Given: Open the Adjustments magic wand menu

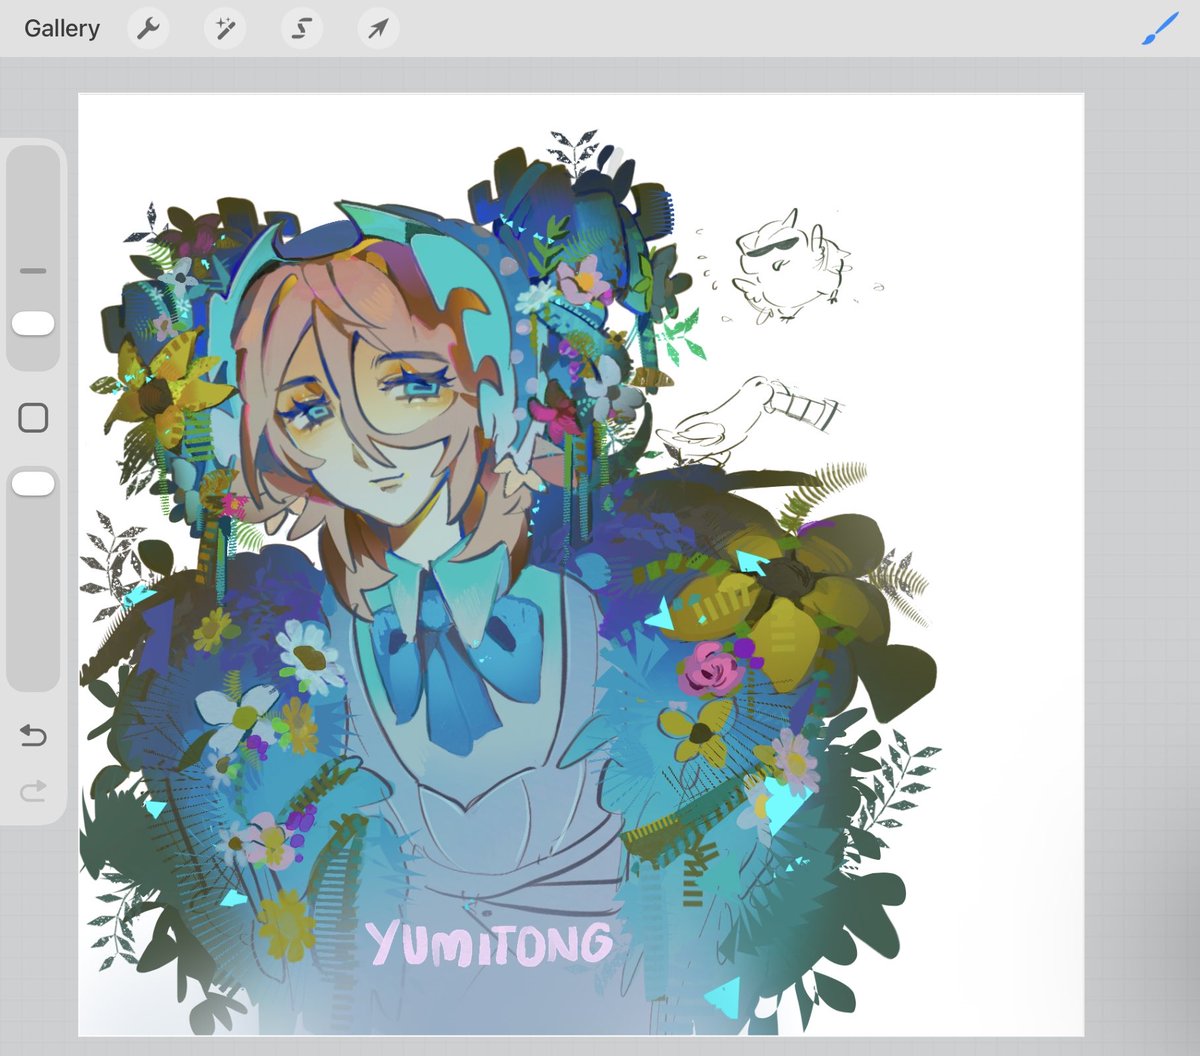Looking at the screenshot, I should pyautogui.click(x=224, y=29).
